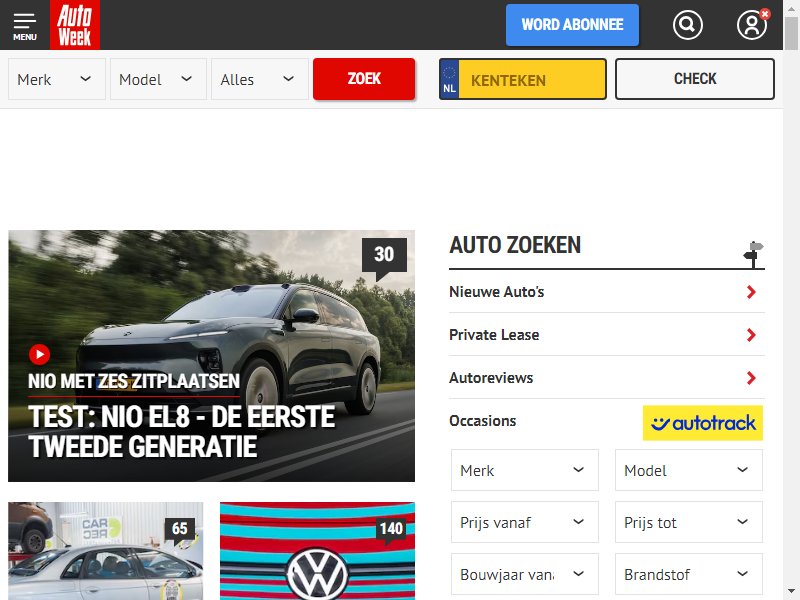Open the Prijs tot dropdown
The image size is (800, 600).
[x=689, y=522]
